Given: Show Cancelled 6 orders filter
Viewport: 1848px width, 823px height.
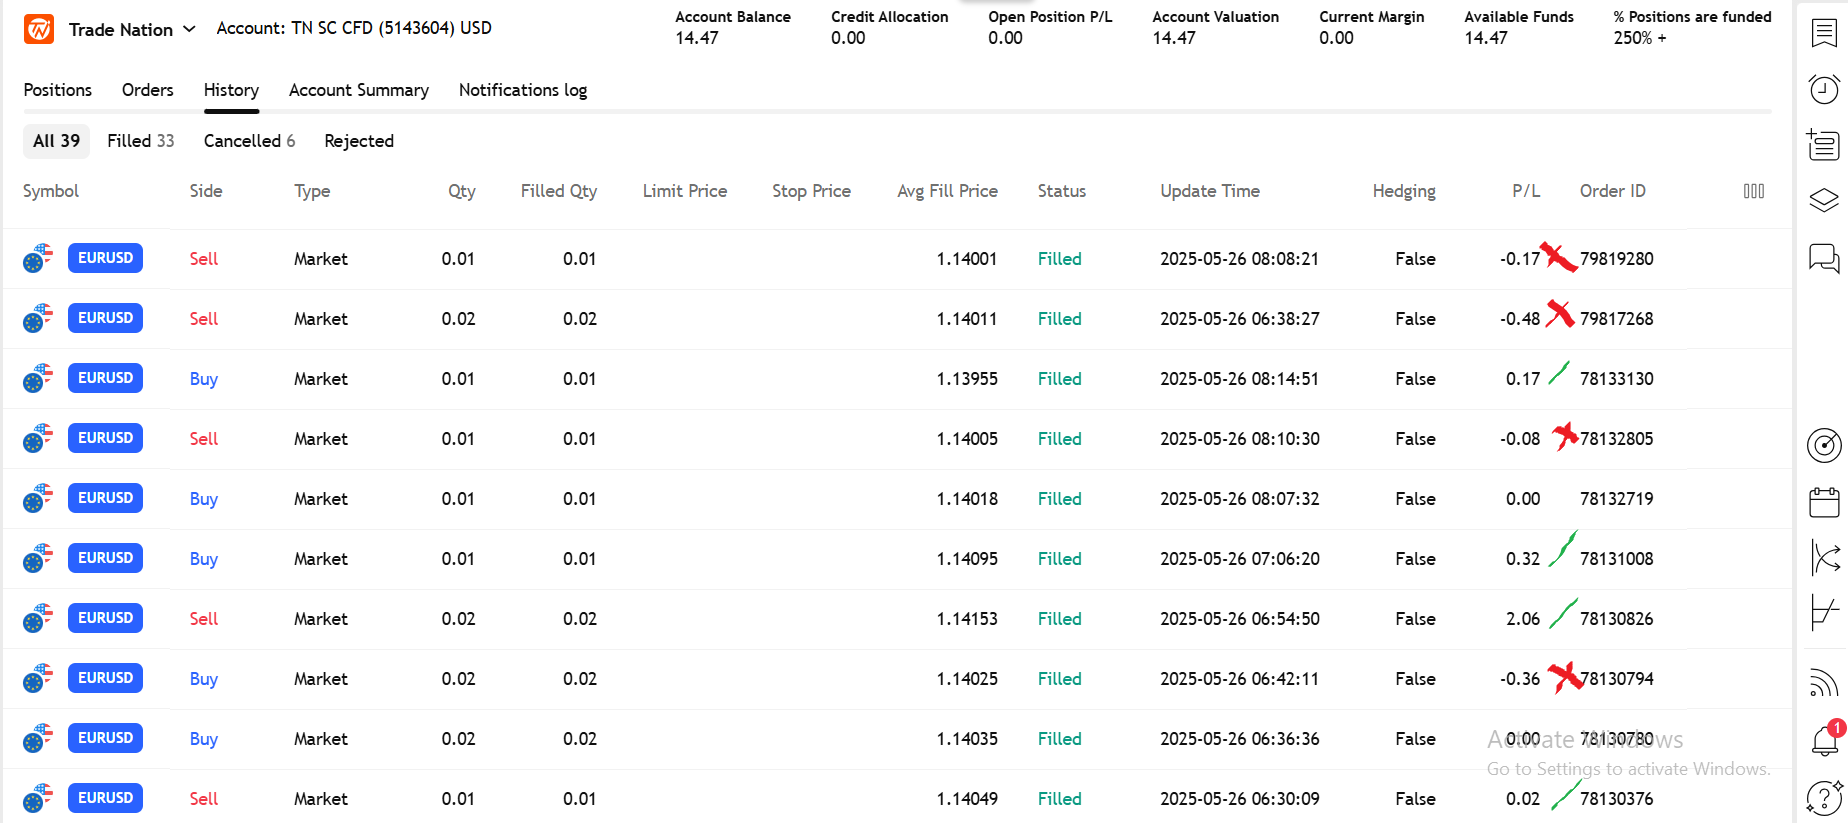Looking at the screenshot, I should point(249,141).
